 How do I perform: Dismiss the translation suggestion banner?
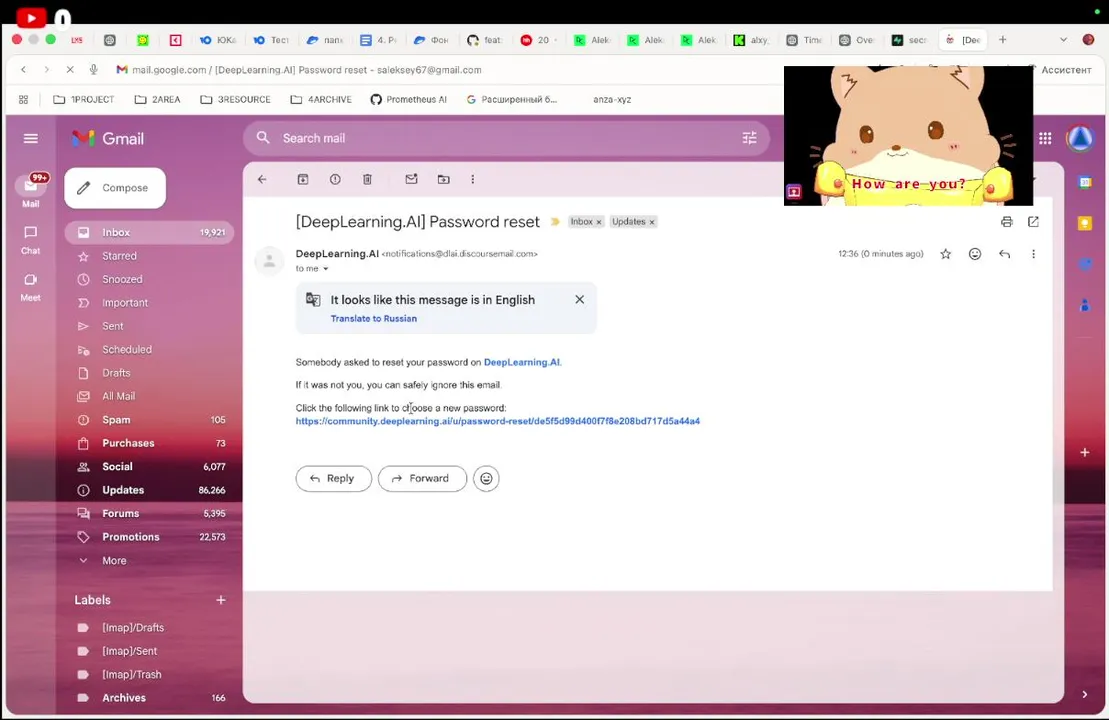pyautogui.click(x=580, y=300)
